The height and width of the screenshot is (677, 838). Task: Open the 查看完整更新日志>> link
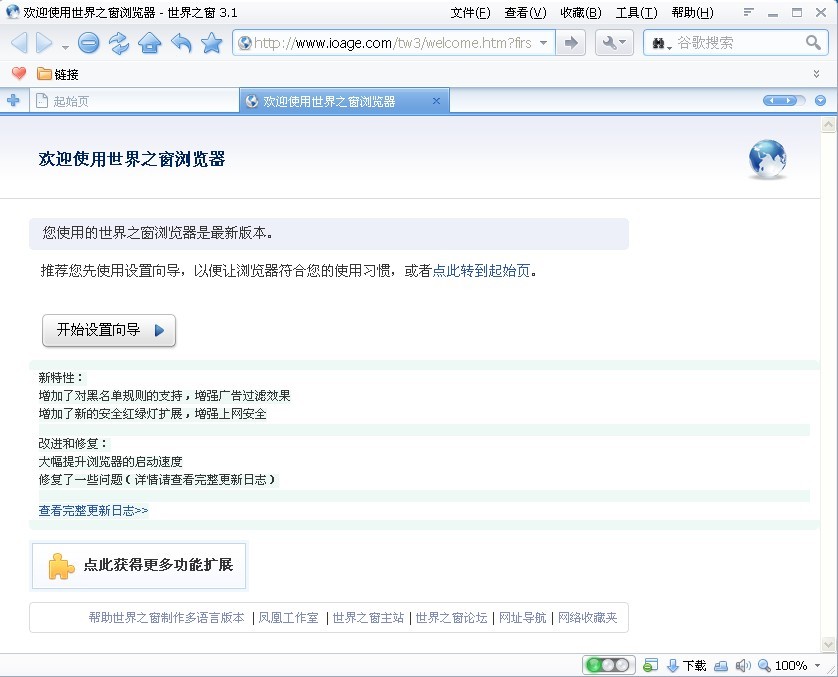pos(94,511)
